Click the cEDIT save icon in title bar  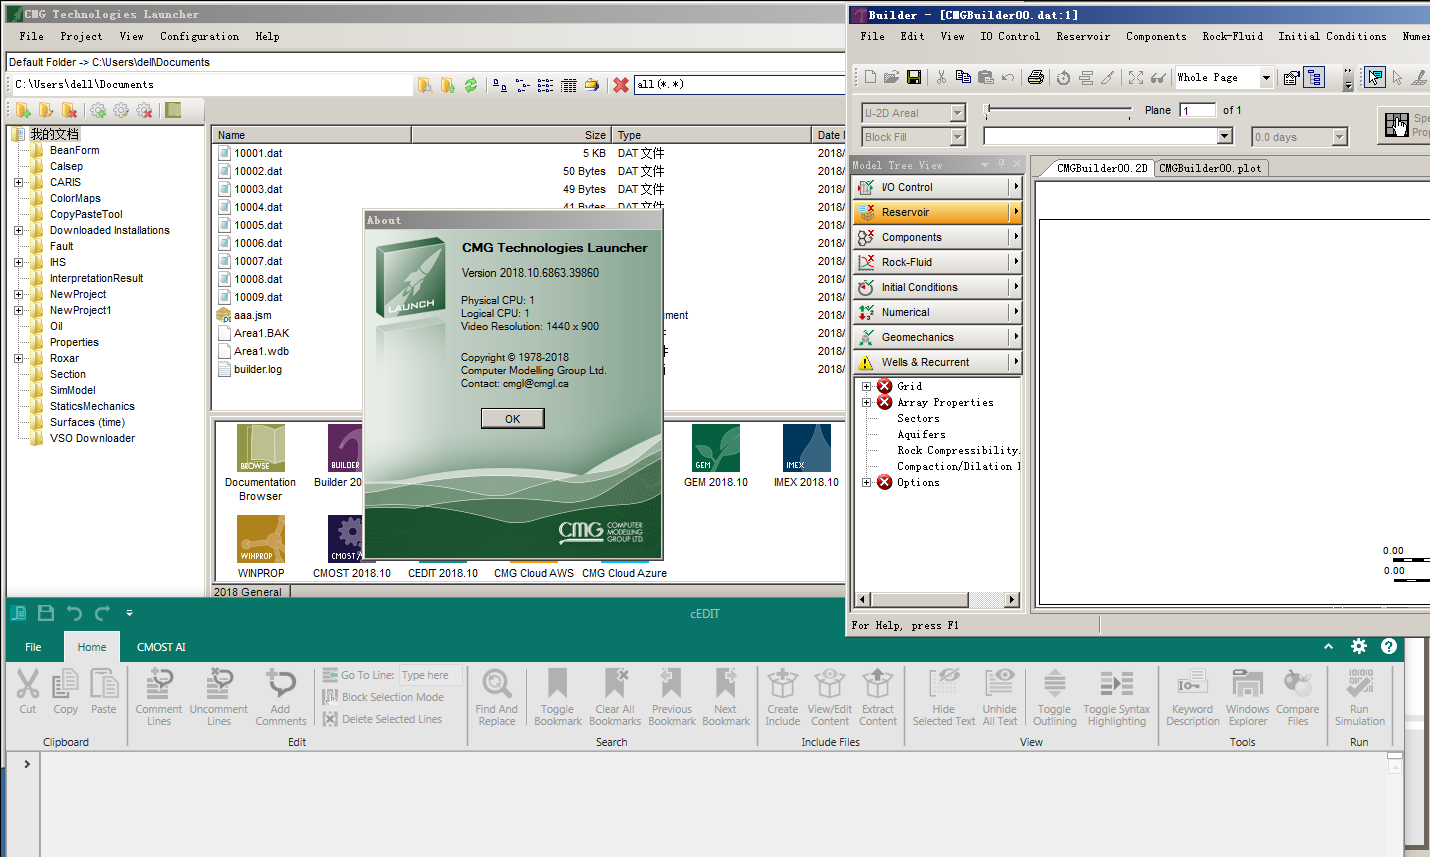[x=45, y=613]
